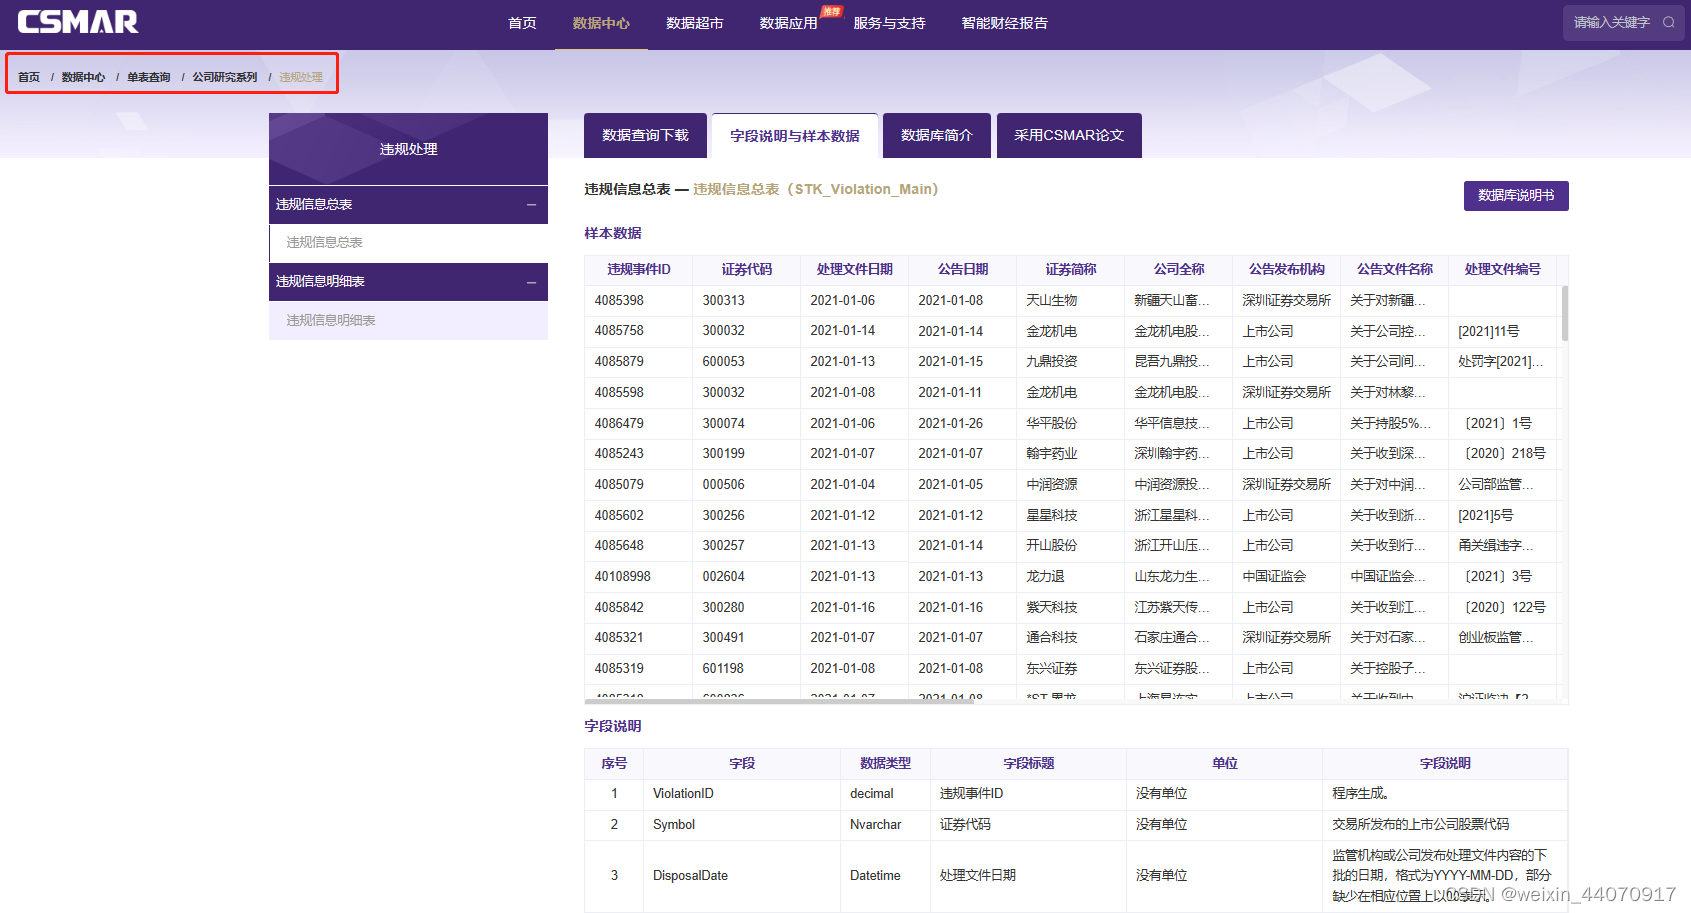Screen dimensions: 1691x913
Task: Collapse the 违规信息总表 section minus icon
Action: [x=532, y=205]
